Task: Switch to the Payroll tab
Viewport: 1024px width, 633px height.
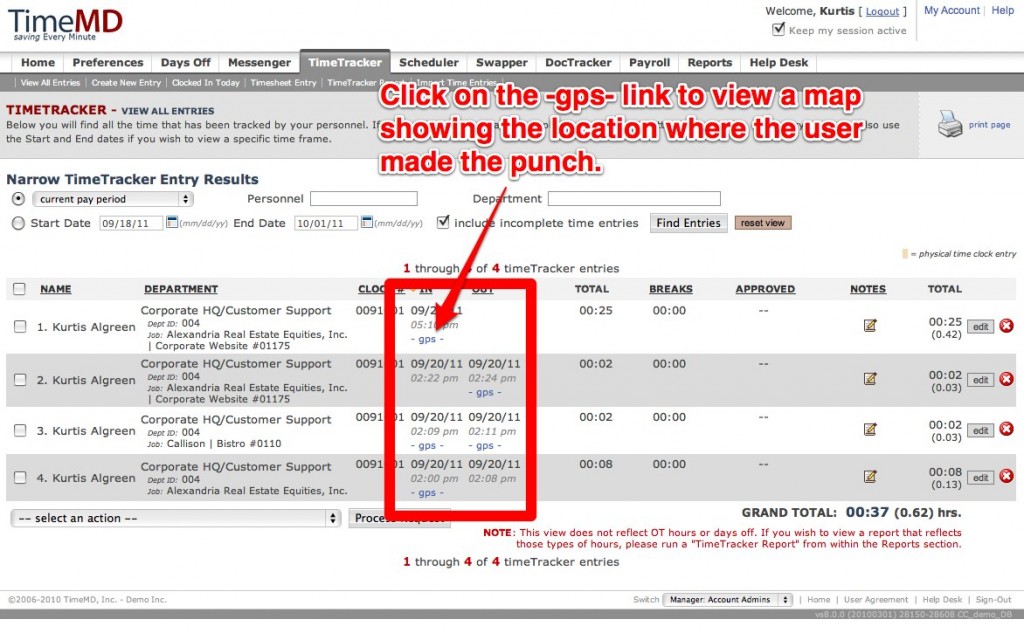Action: 649,63
